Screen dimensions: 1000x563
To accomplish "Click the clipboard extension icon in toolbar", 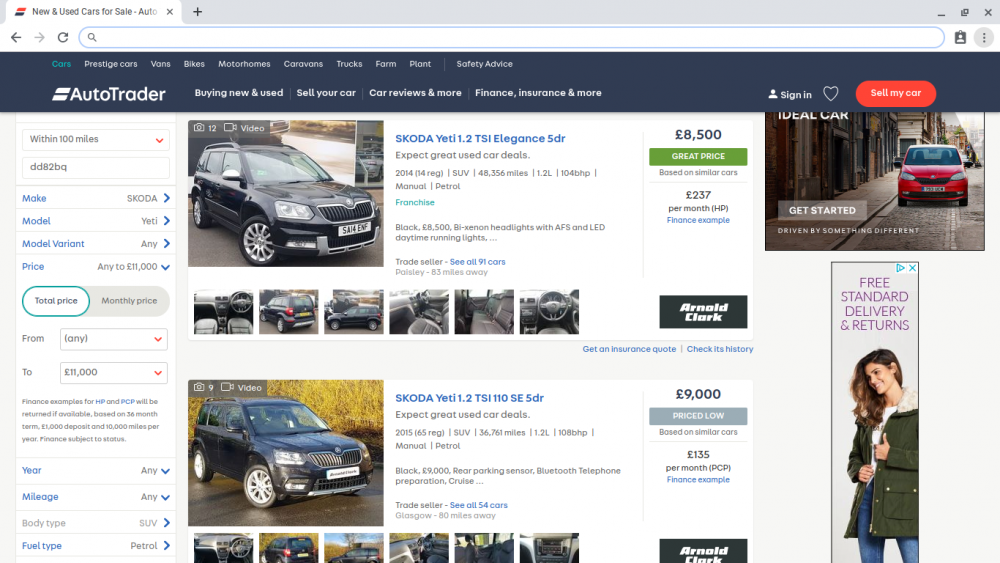I will tap(960, 38).
